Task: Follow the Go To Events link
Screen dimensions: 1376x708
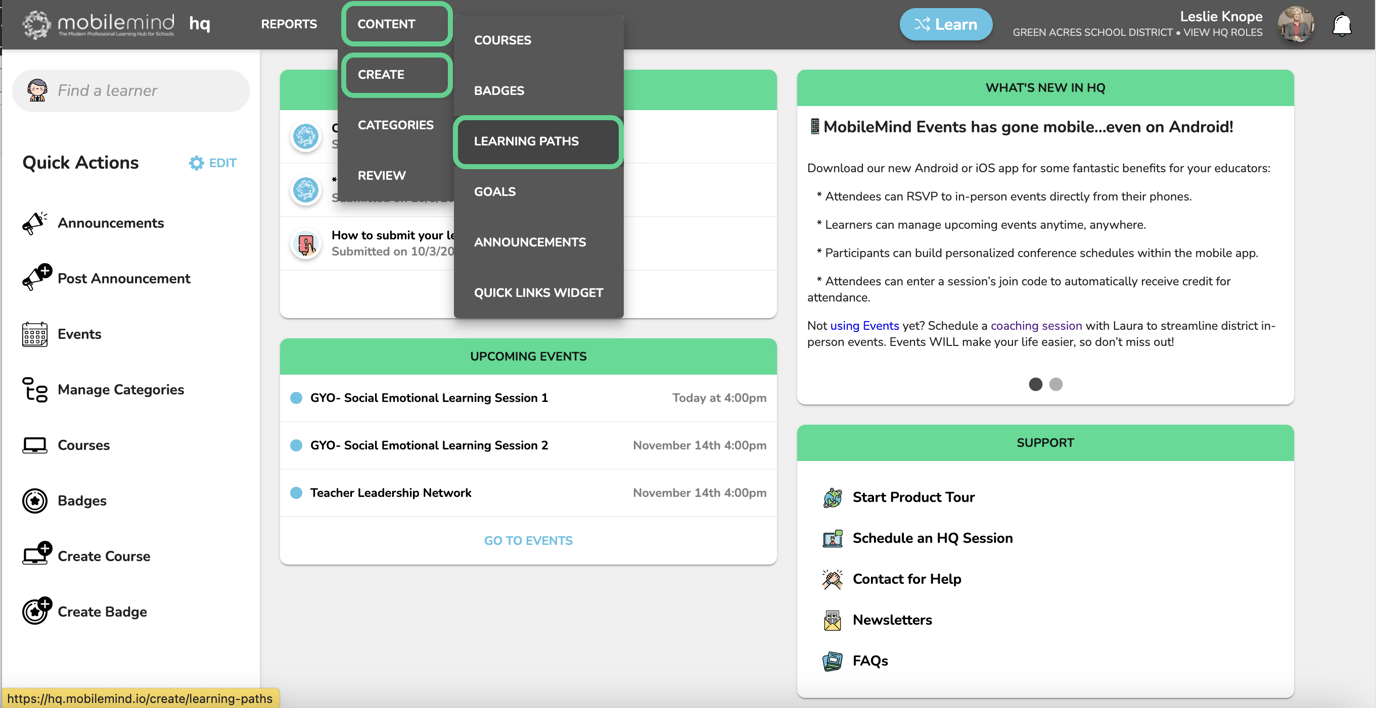Action: tap(528, 541)
